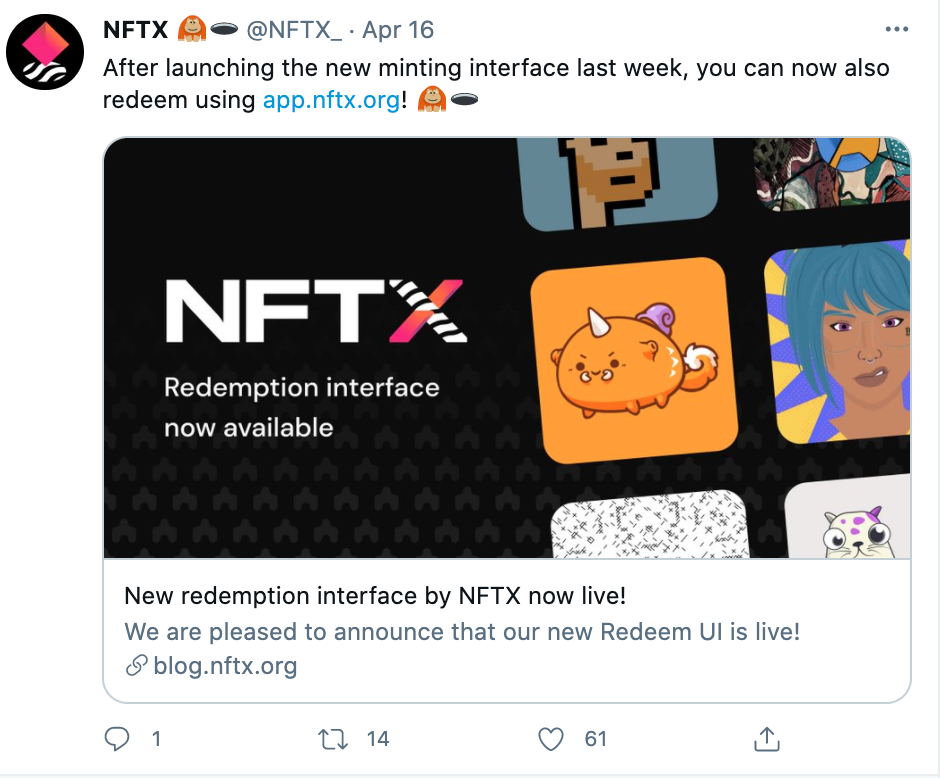Click the orangutan emoji after the tweet text

pyautogui.click(x=432, y=99)
